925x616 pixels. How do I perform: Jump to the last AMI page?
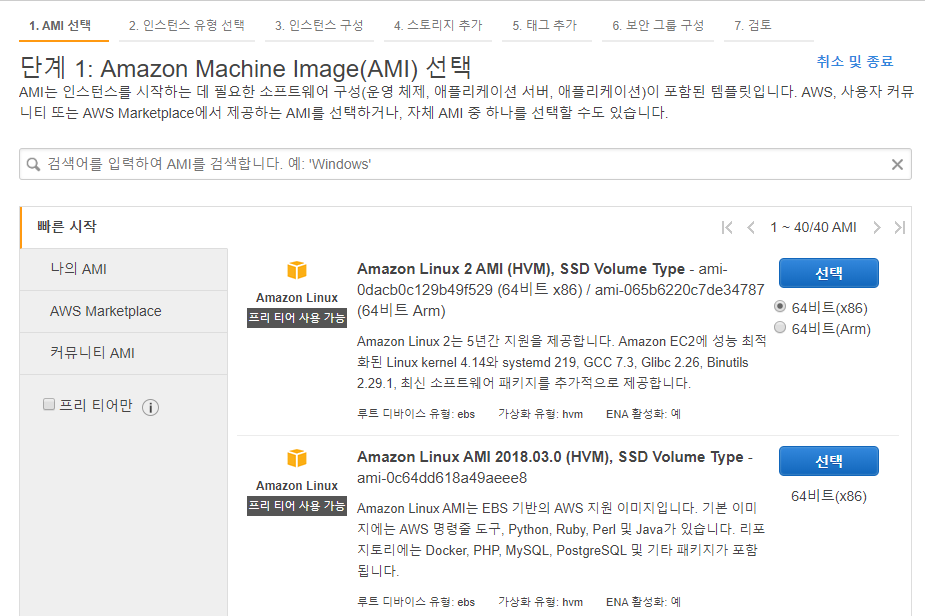tap(900, 228)
